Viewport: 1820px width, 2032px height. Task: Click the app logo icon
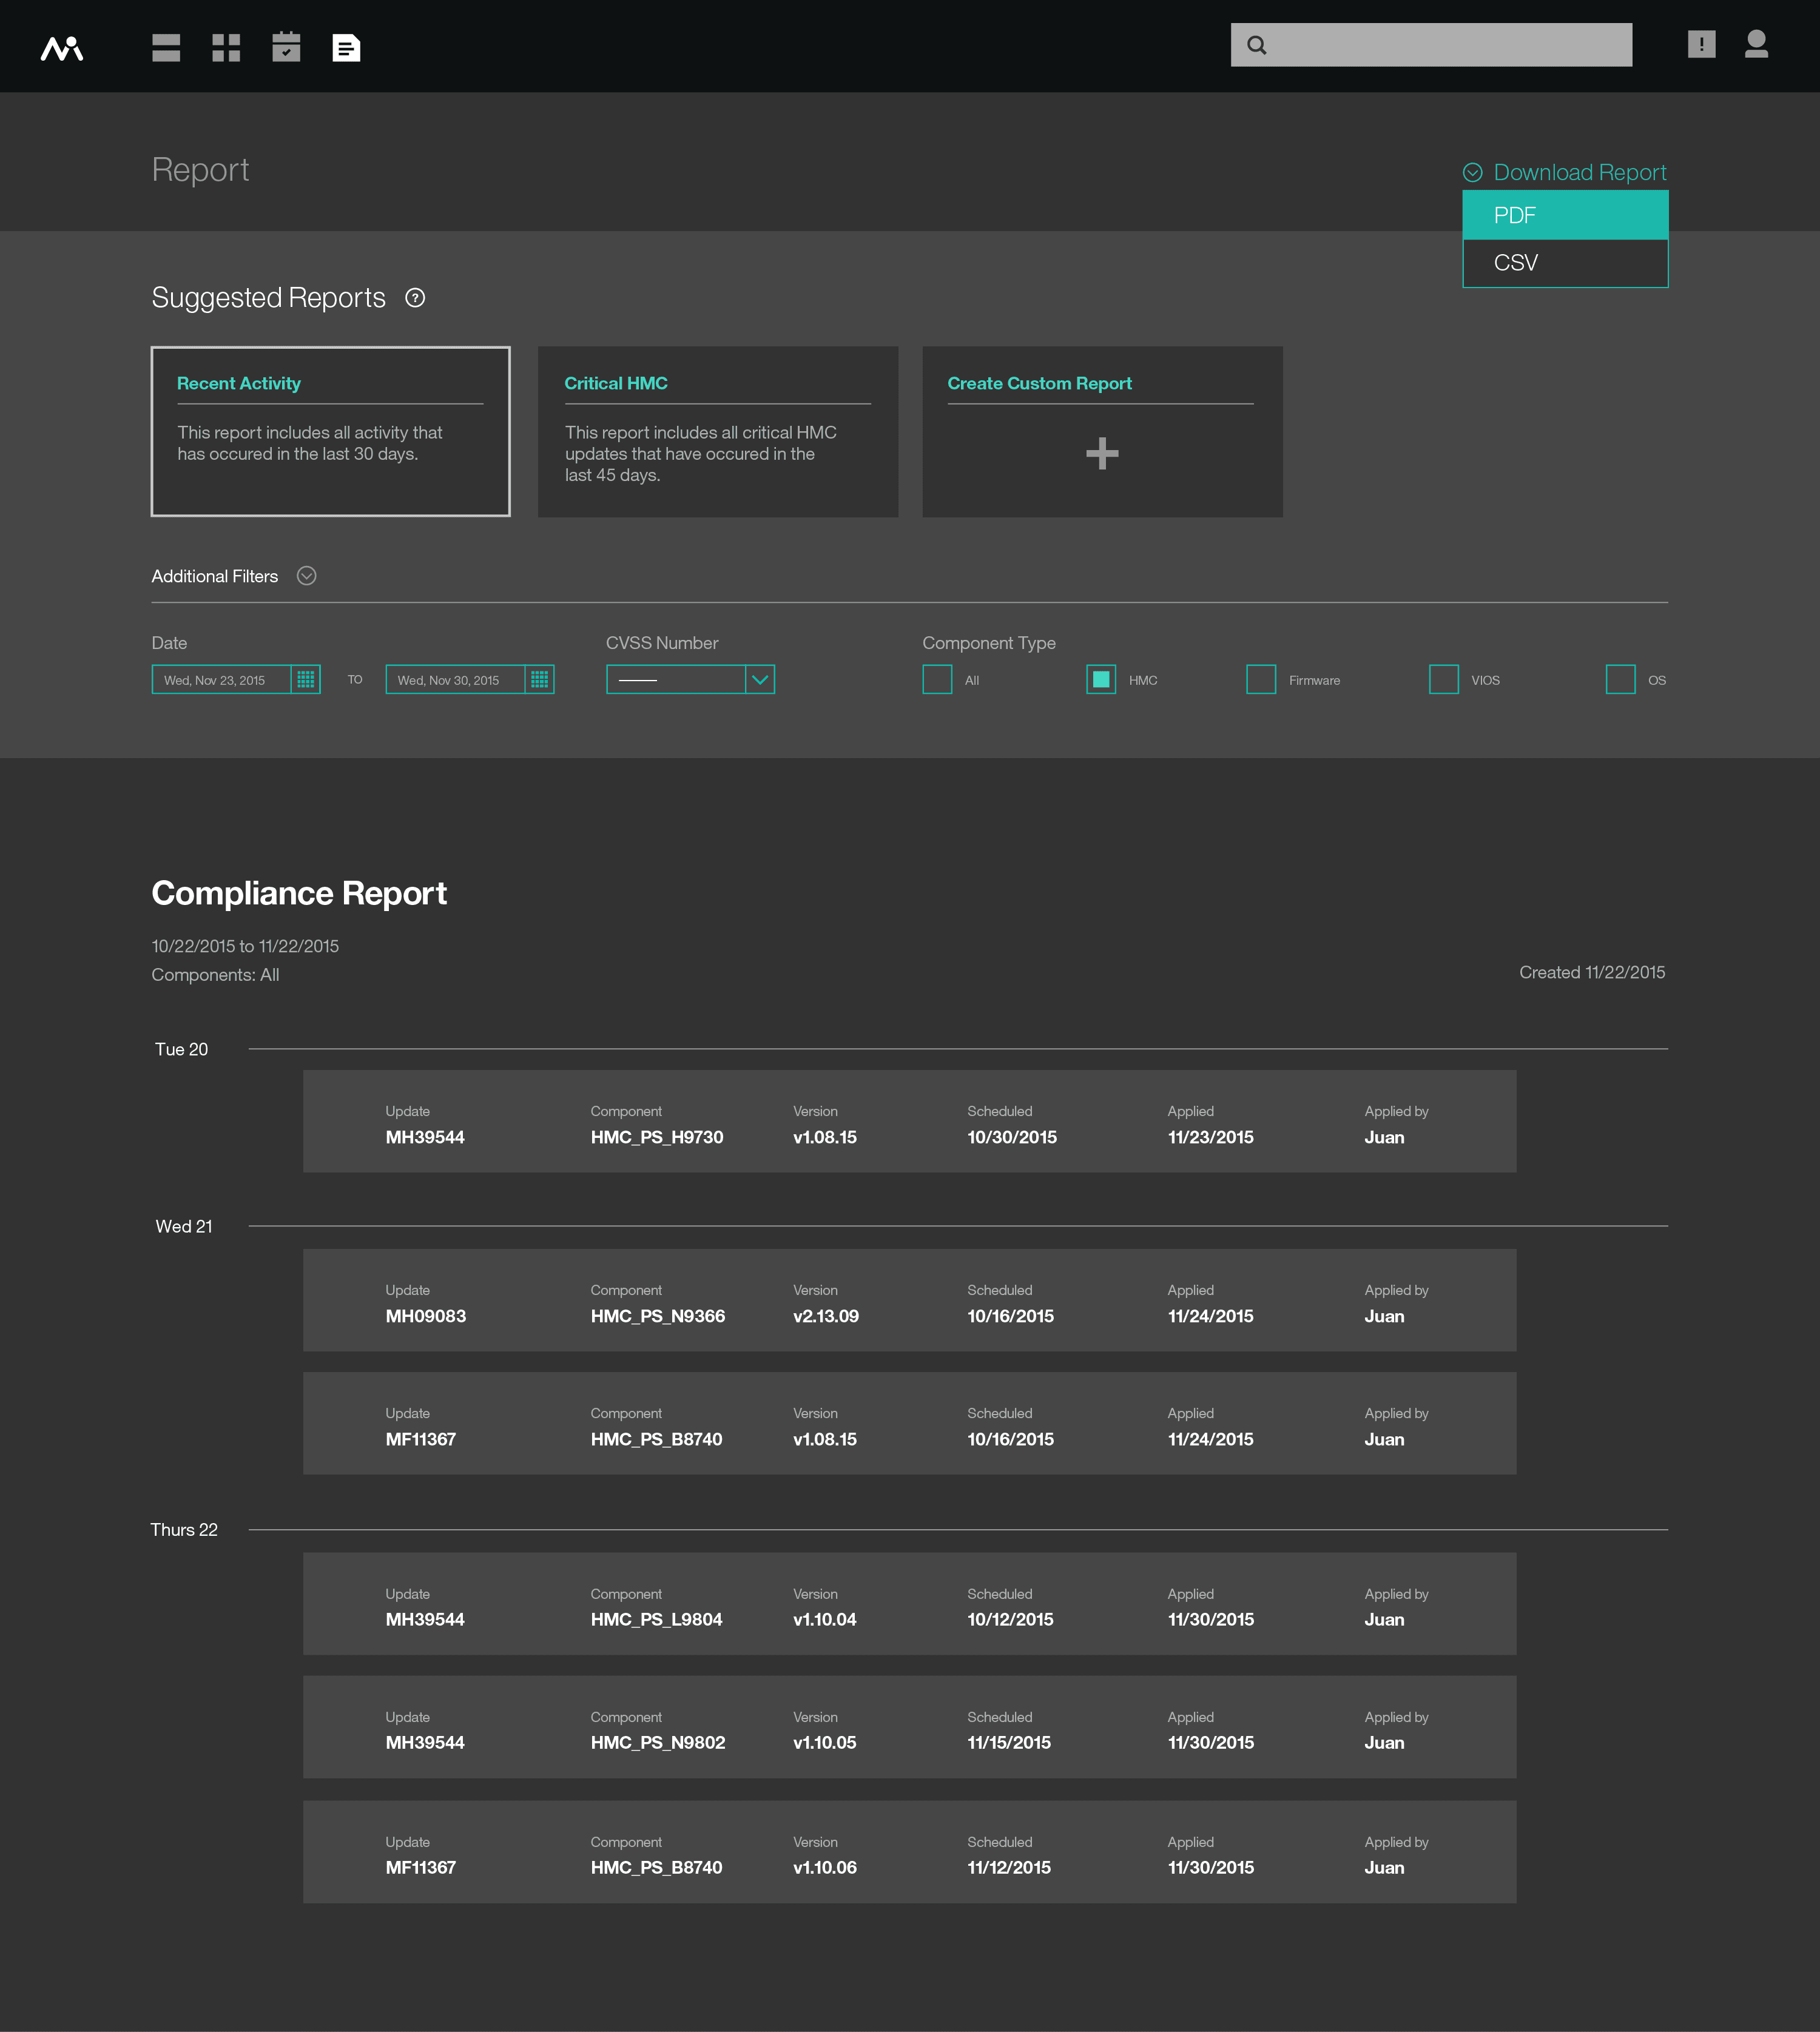point(62,47)
